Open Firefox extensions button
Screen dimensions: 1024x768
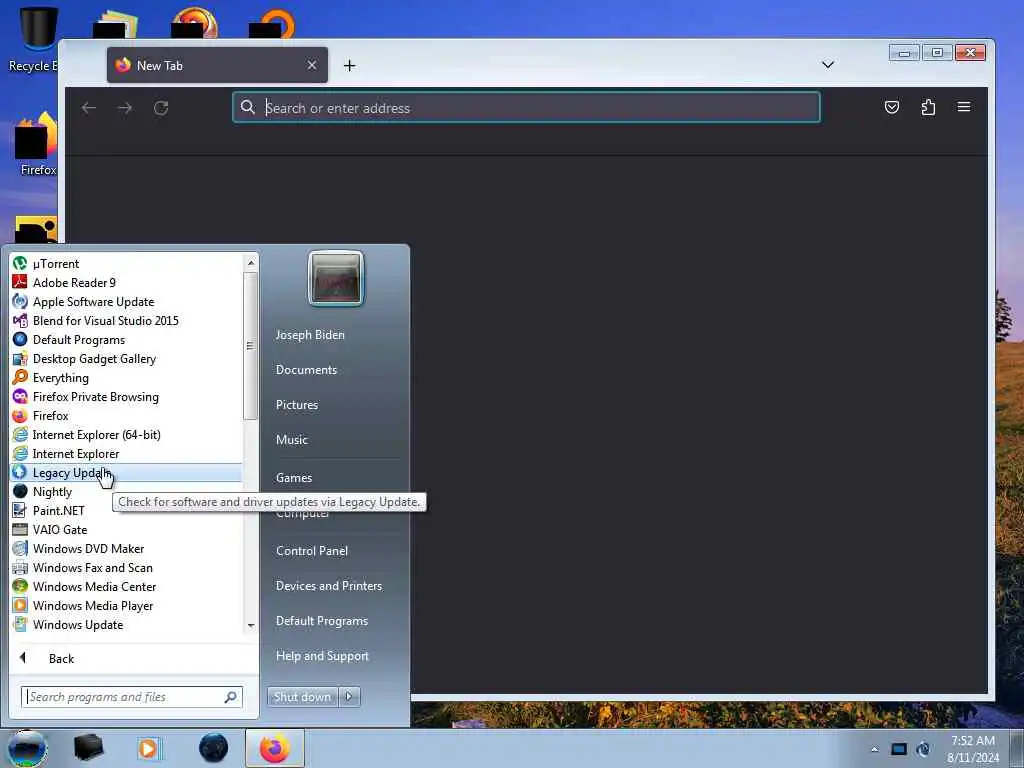pos(928,107)
